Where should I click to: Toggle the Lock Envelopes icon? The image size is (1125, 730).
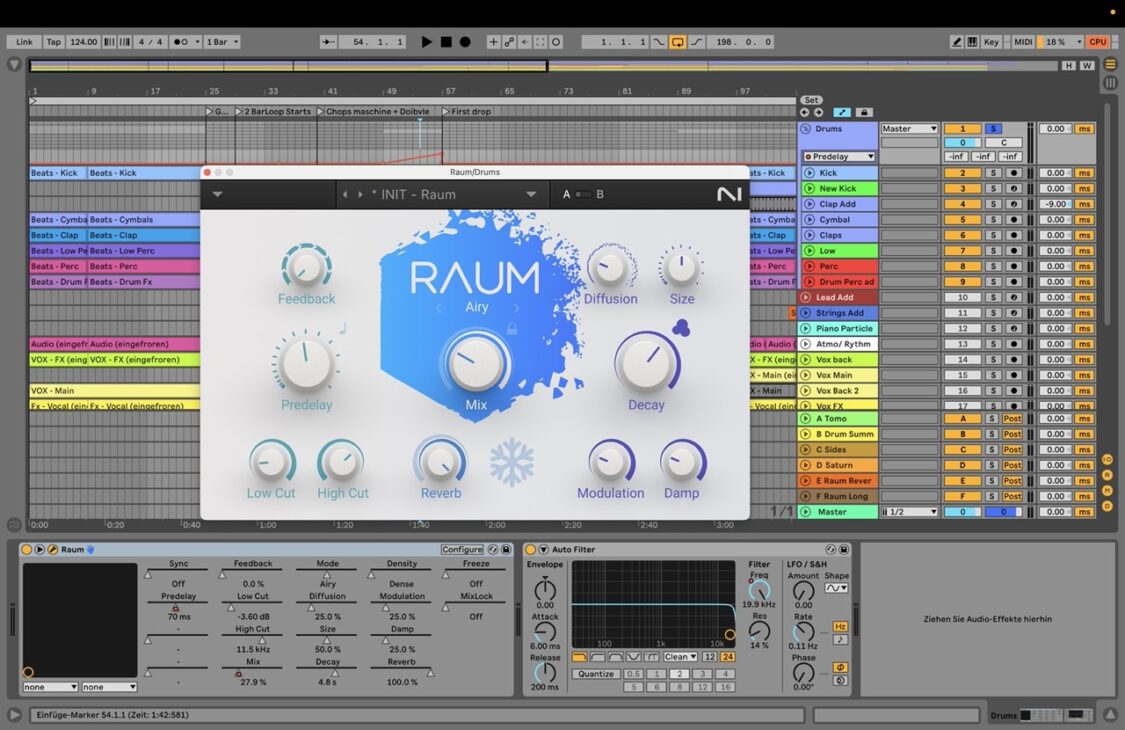point(864,112)
